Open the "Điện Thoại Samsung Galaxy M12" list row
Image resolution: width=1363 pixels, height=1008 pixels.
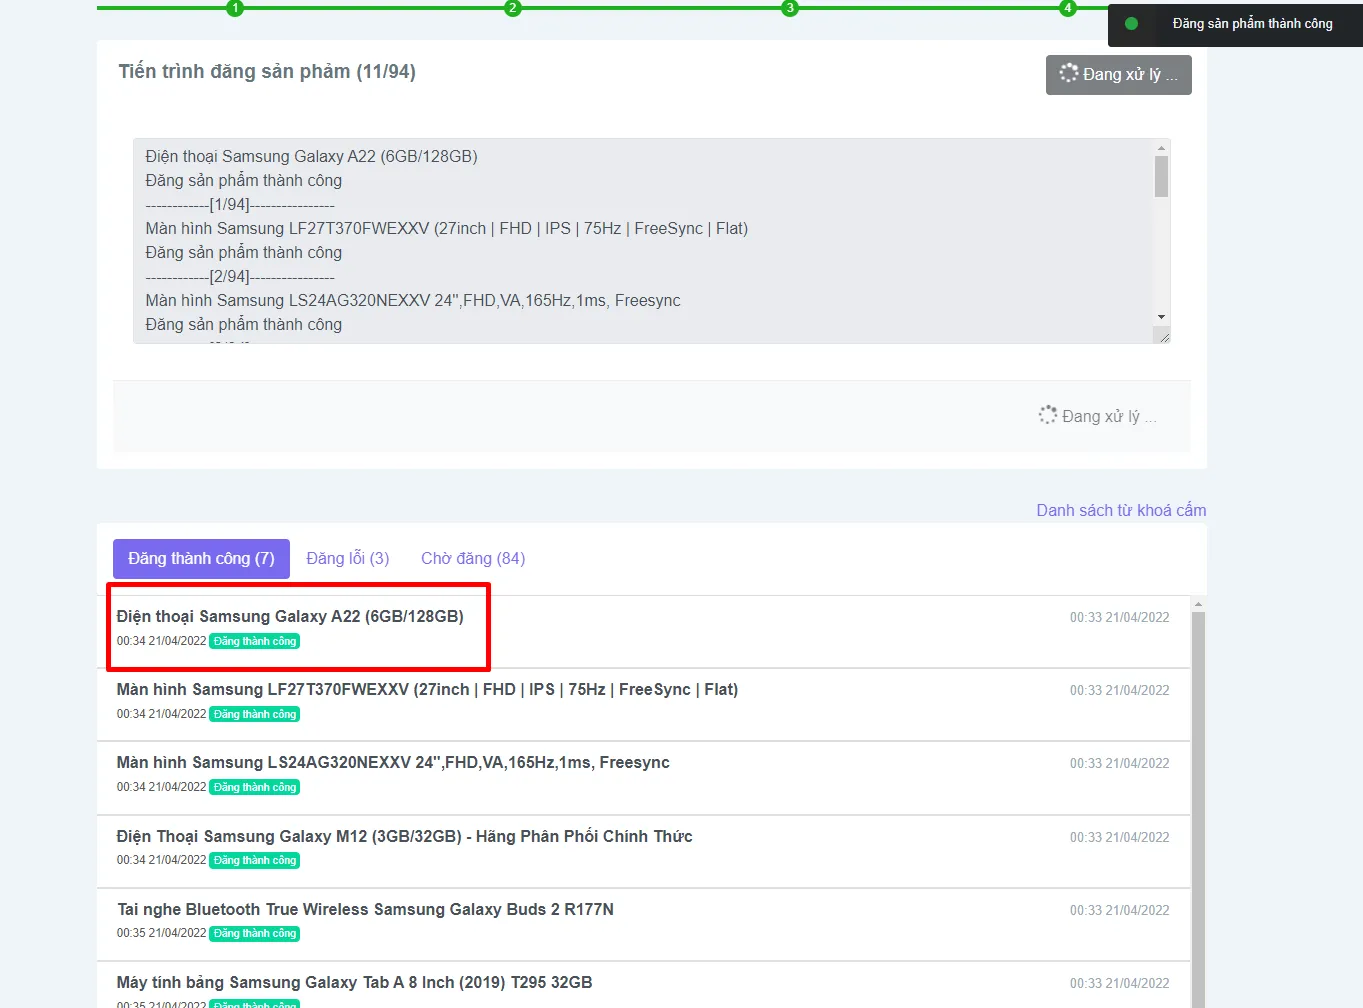click(643, 852)
